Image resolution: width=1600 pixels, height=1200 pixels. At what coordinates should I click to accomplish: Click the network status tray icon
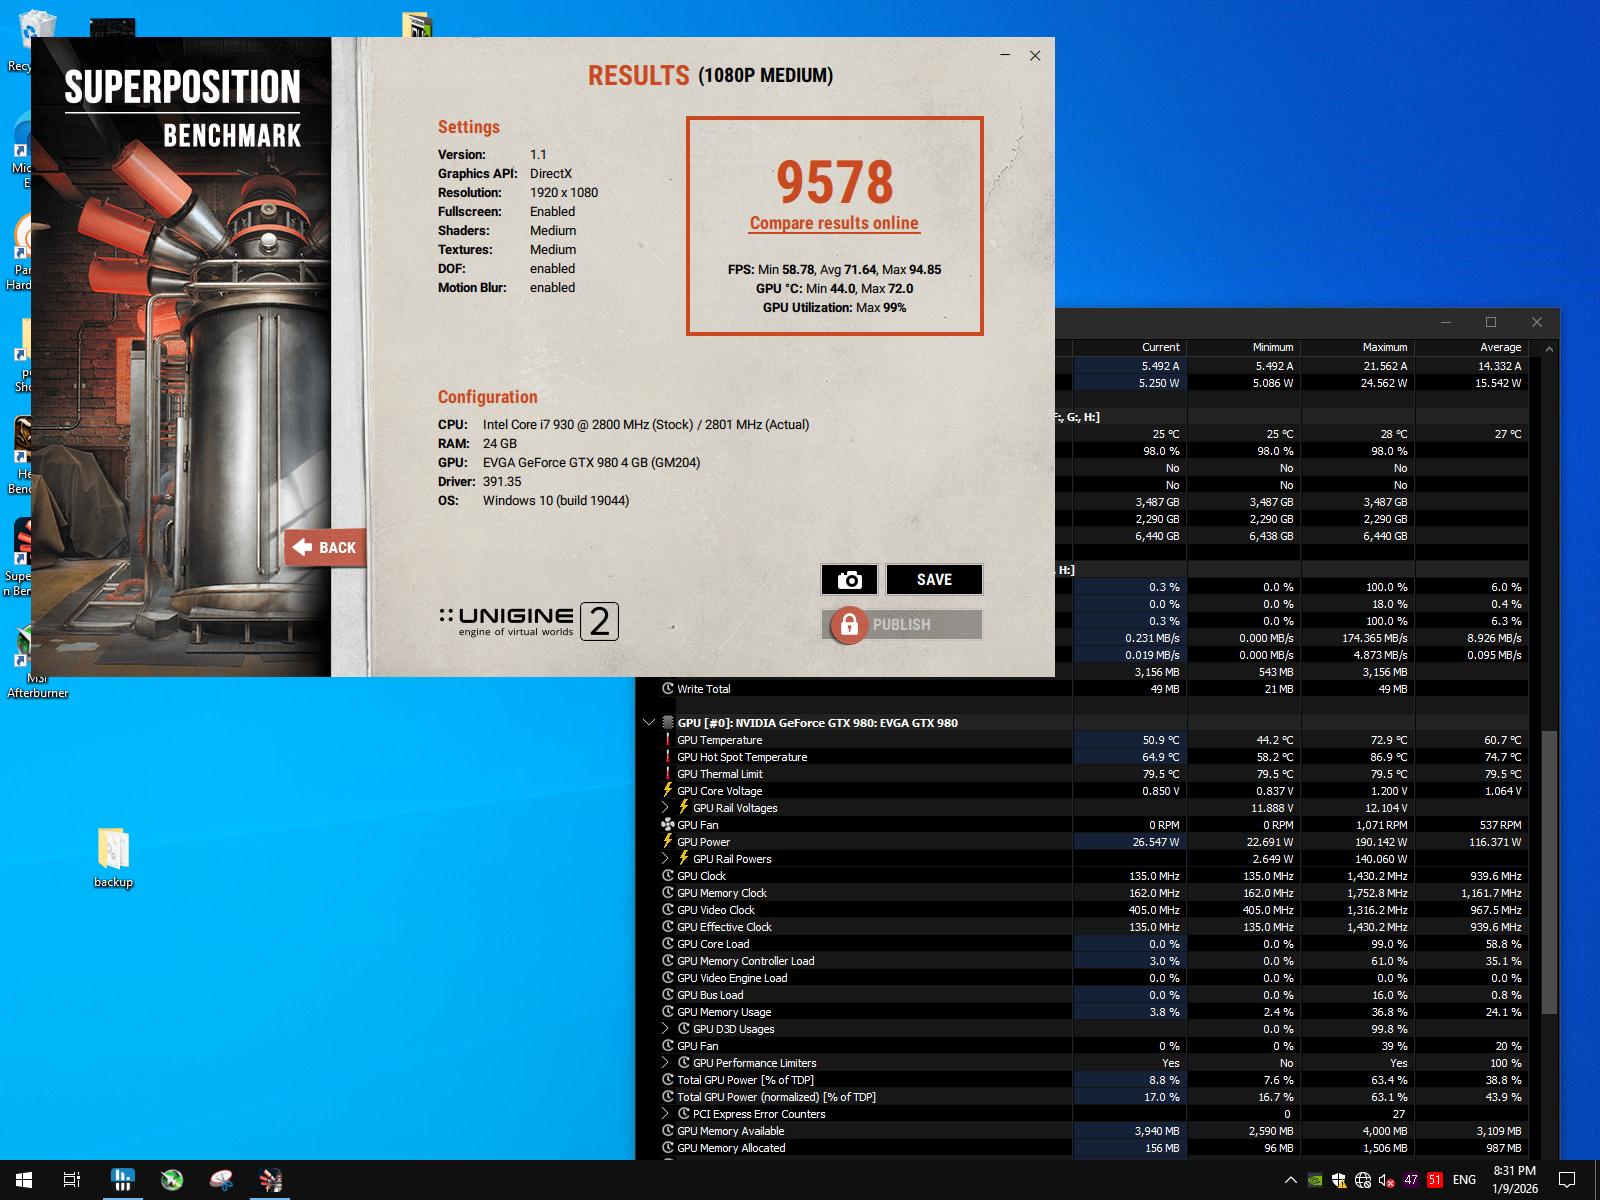[x=1363, y=1180]
